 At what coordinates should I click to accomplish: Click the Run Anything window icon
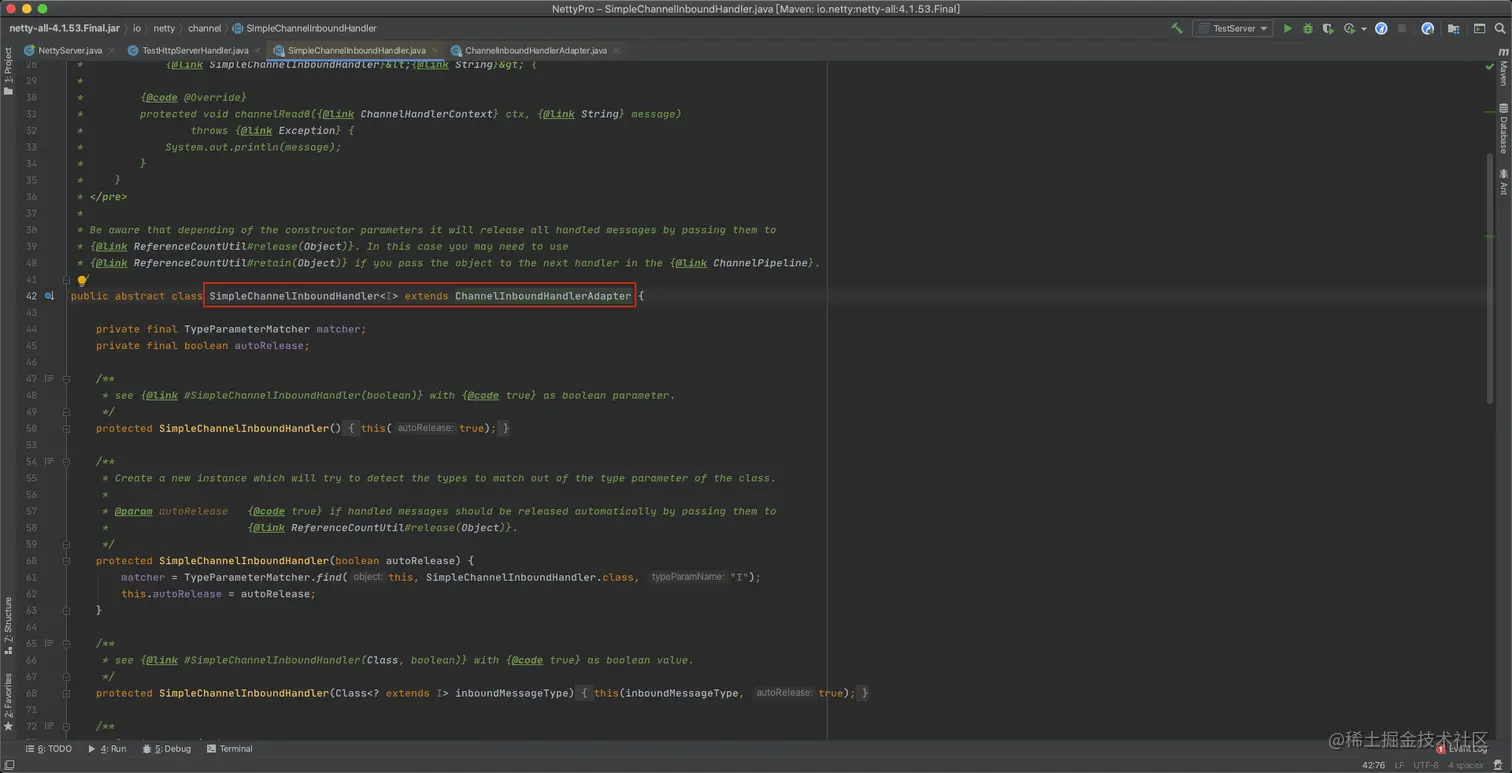tap(1479, 29)
